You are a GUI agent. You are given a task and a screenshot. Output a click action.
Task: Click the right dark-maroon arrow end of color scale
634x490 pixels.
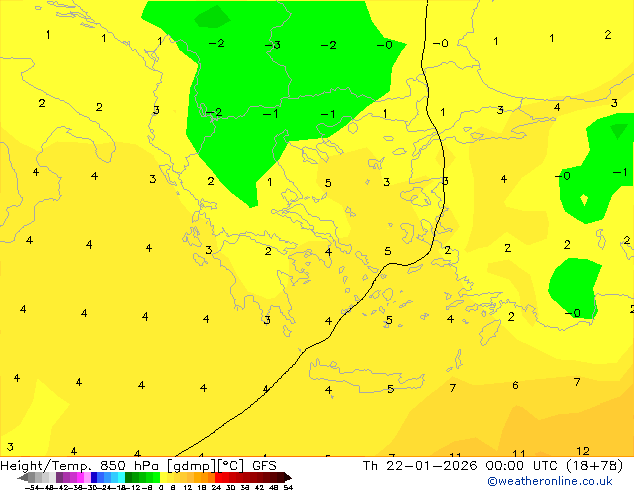click(x=287, y=477)
